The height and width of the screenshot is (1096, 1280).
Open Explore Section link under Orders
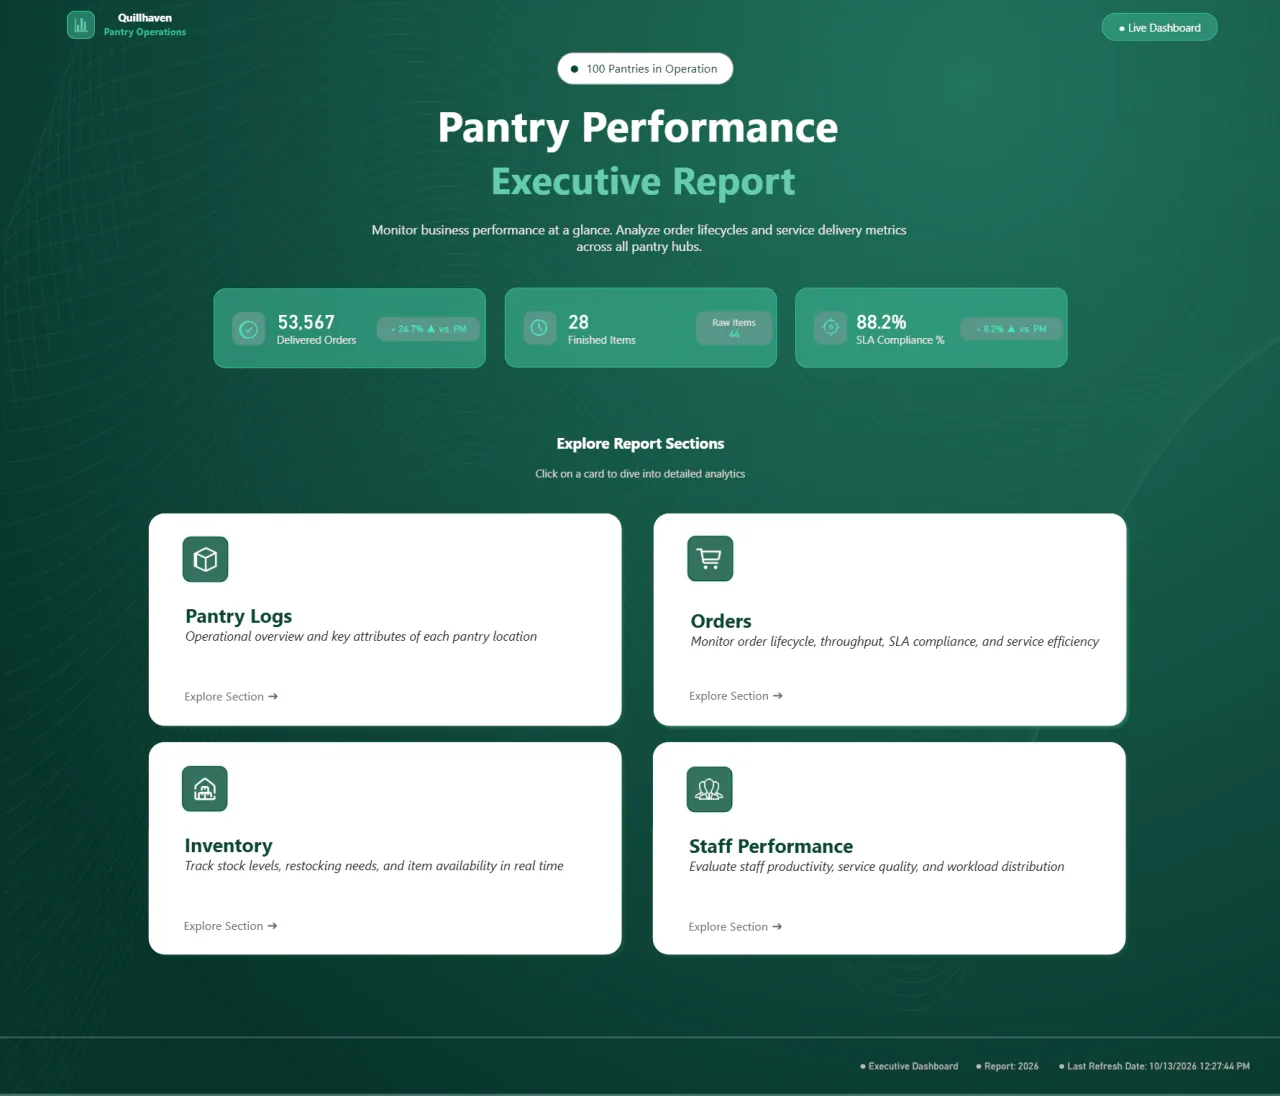click(x=736, y=696)
